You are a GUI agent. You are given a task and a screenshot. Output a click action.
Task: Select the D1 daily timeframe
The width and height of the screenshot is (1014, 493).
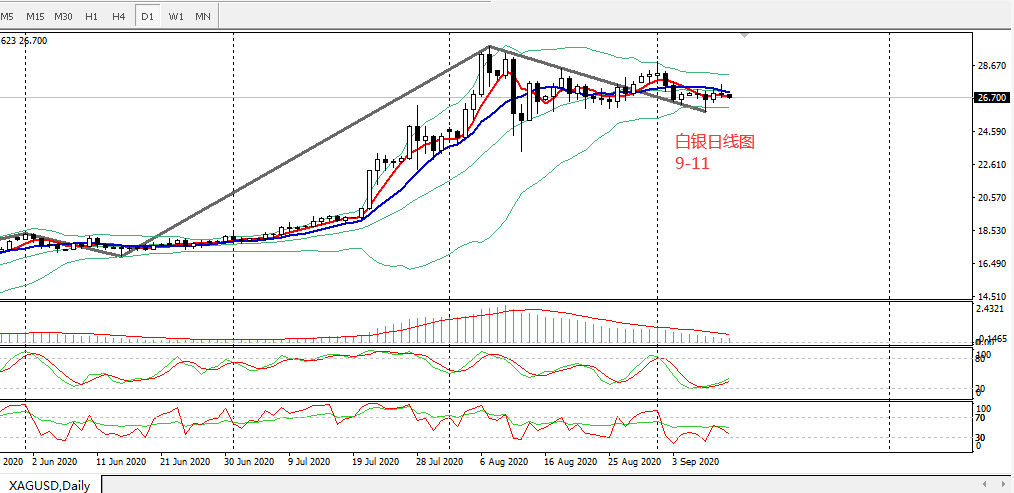point(147,16)
